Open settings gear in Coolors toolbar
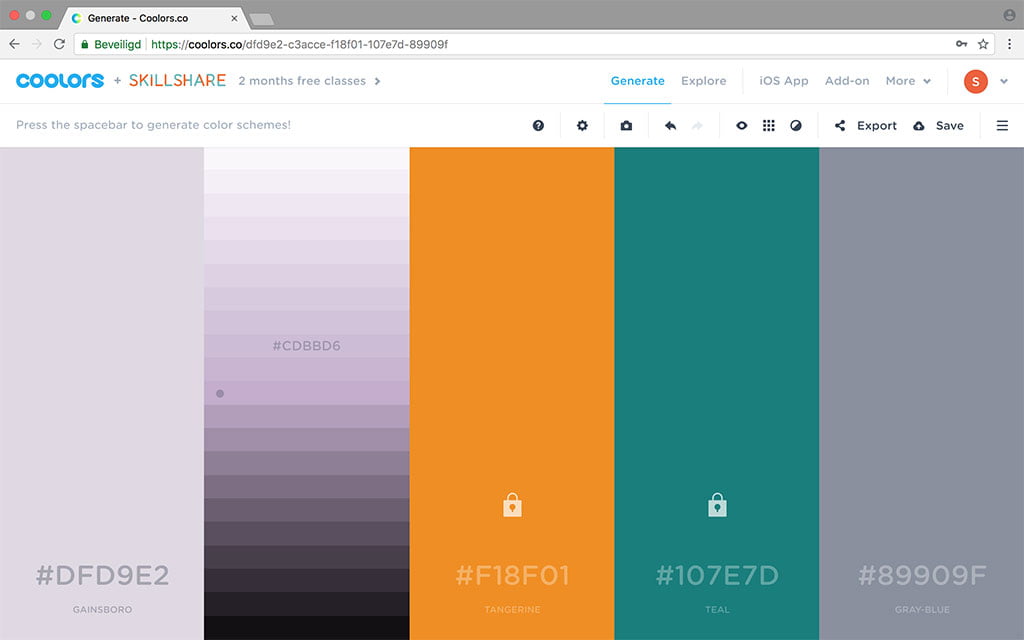Viewport: 1024px width, 640px height. pos(582,126)
